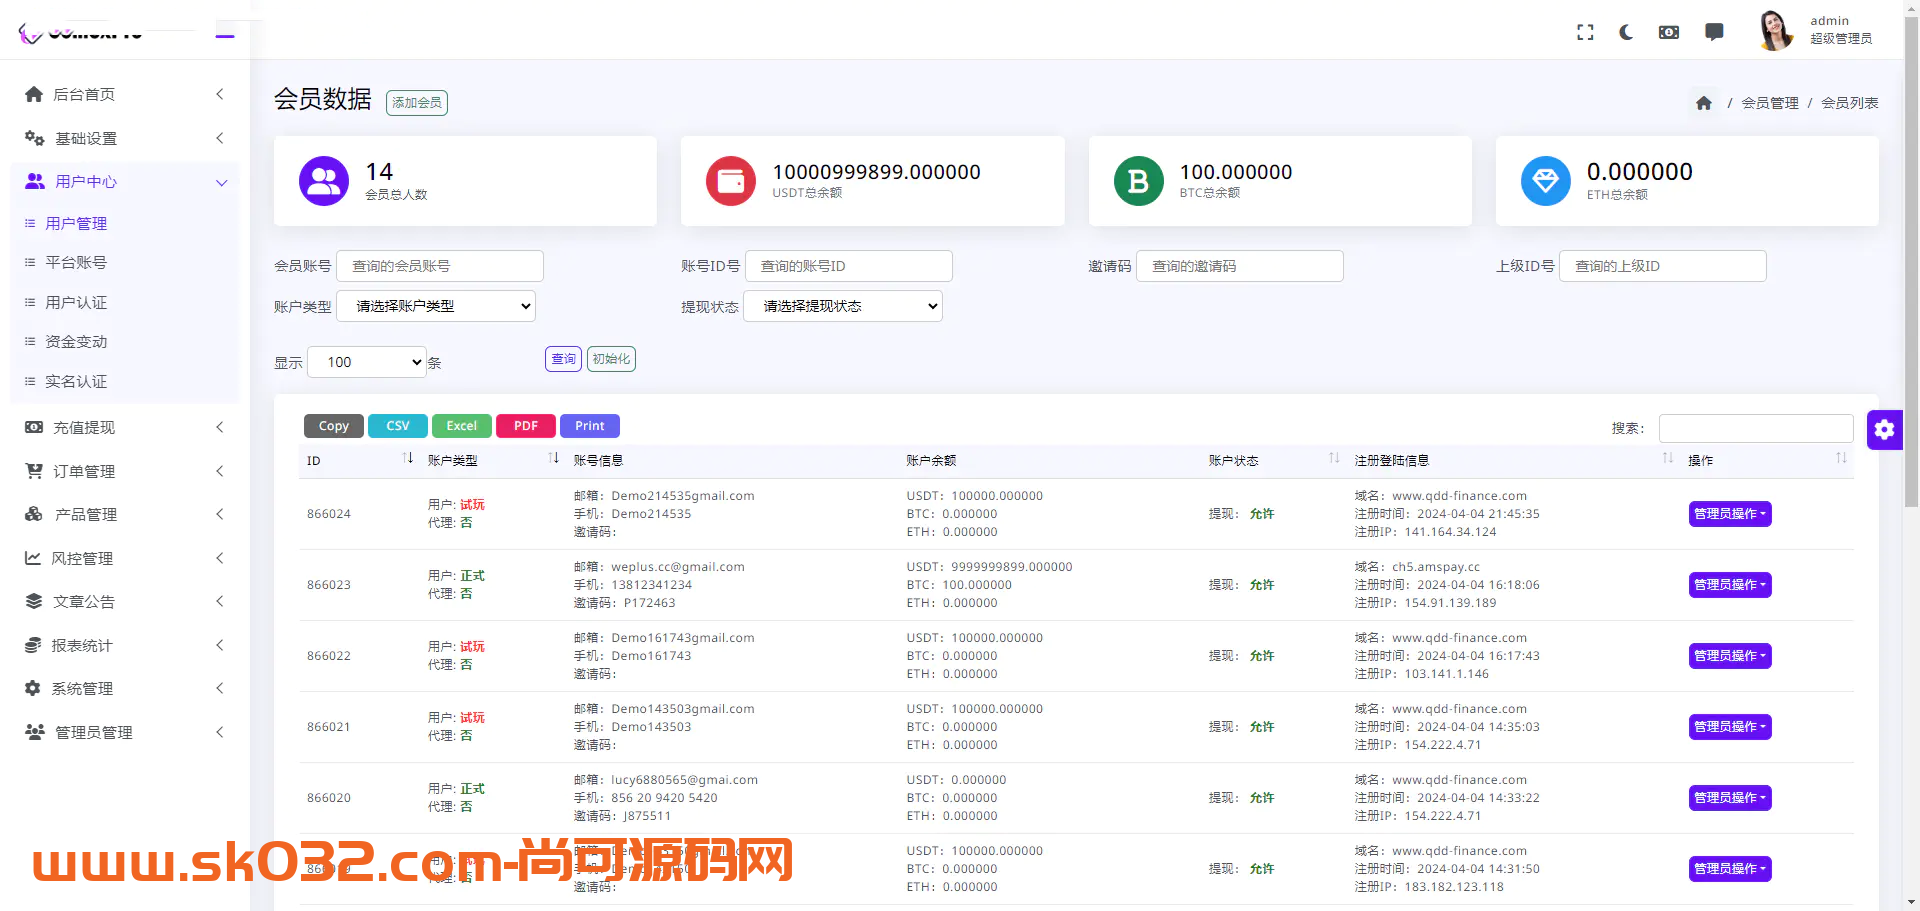
Task: Click page vertical scrollbar
Action: coord(1911,260)
